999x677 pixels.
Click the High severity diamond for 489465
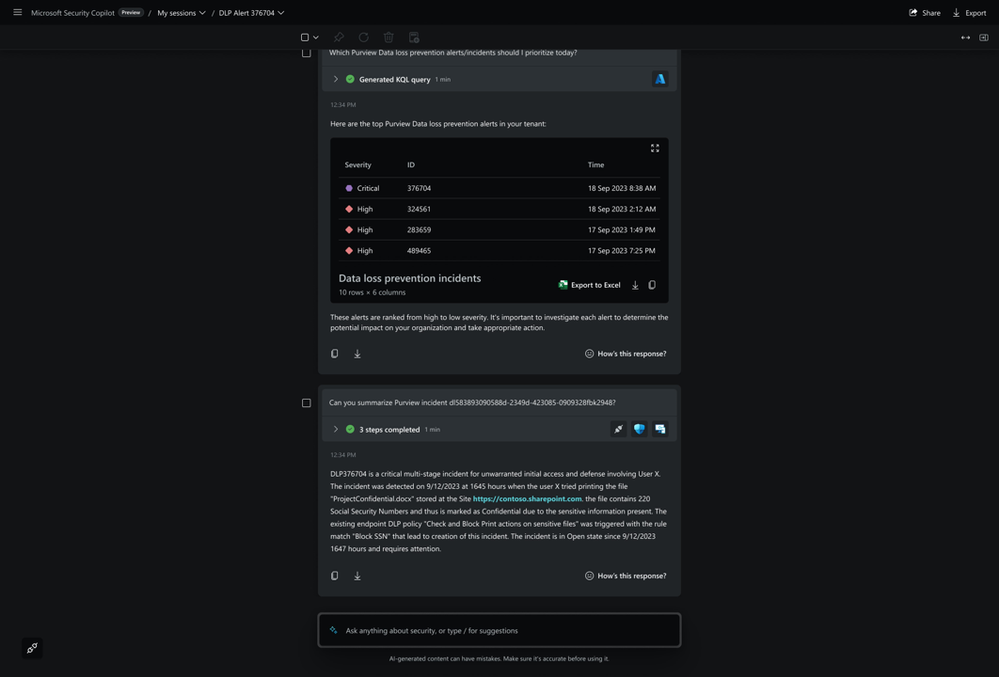point(349,251)
